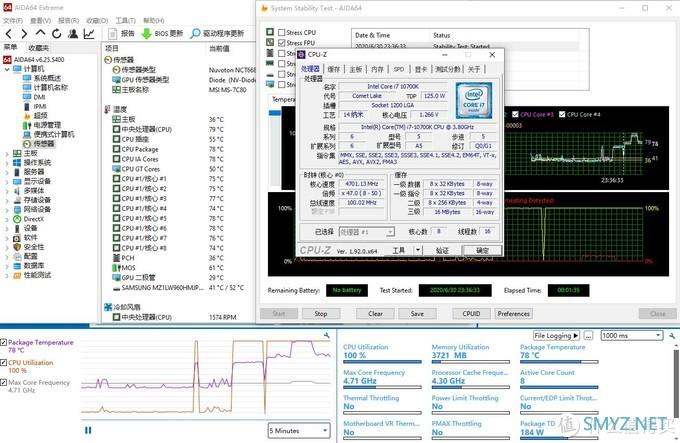The image size is (680, 443).
Task: Go back with AIDA64 toolbar back arrow
Action: click(9, 33)
